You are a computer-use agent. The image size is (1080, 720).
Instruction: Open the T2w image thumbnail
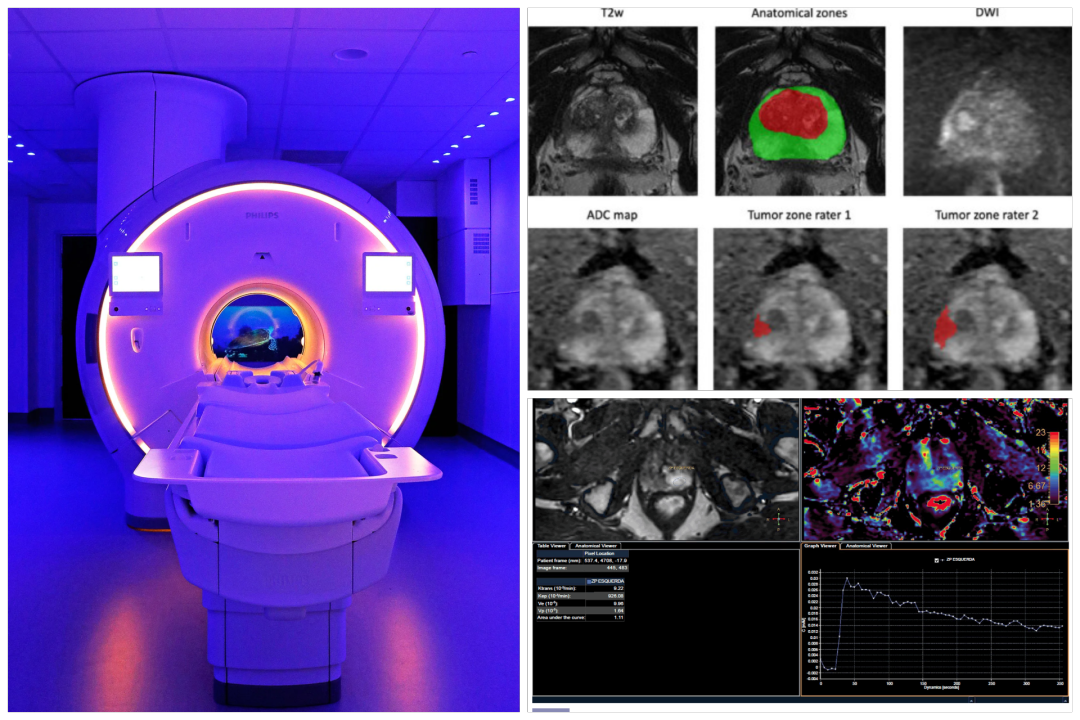point(612,109)
